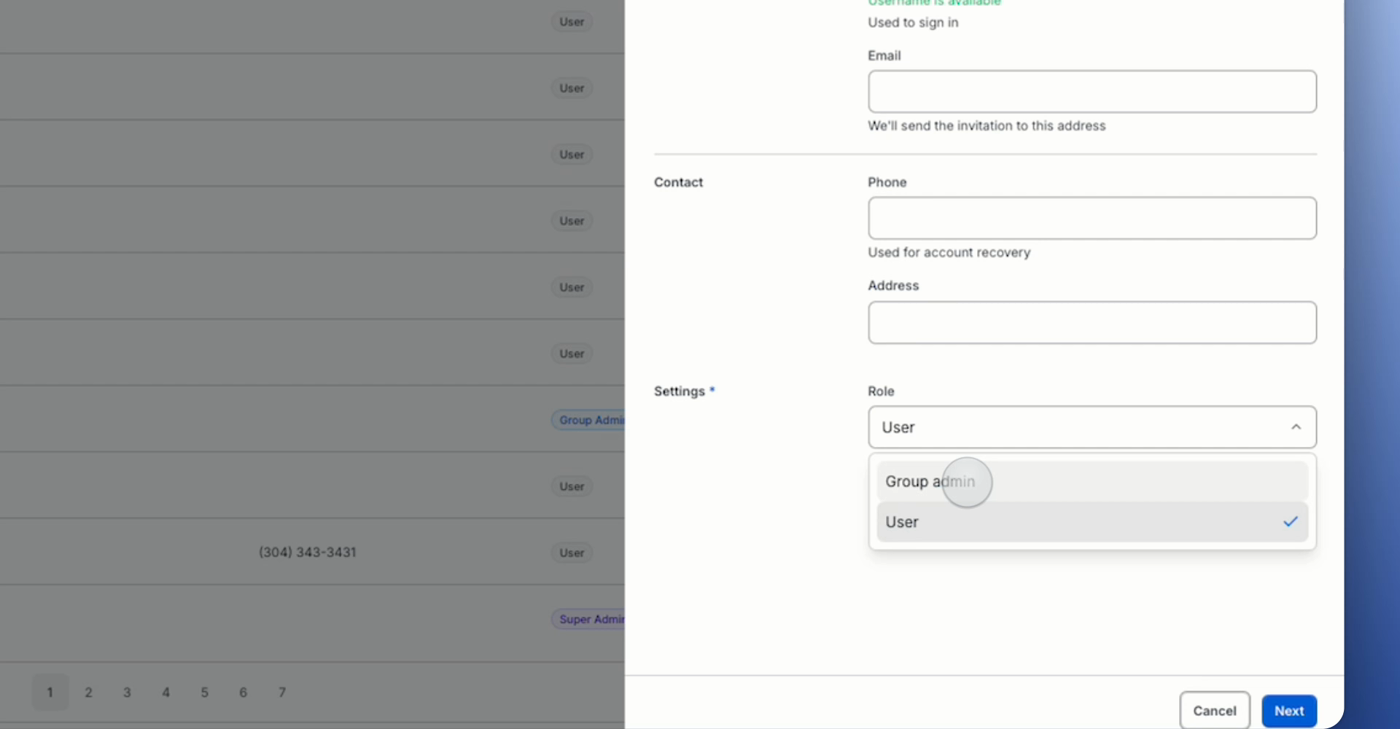Click the Role dropdown chevron arrow

(x=1296, y=427)
